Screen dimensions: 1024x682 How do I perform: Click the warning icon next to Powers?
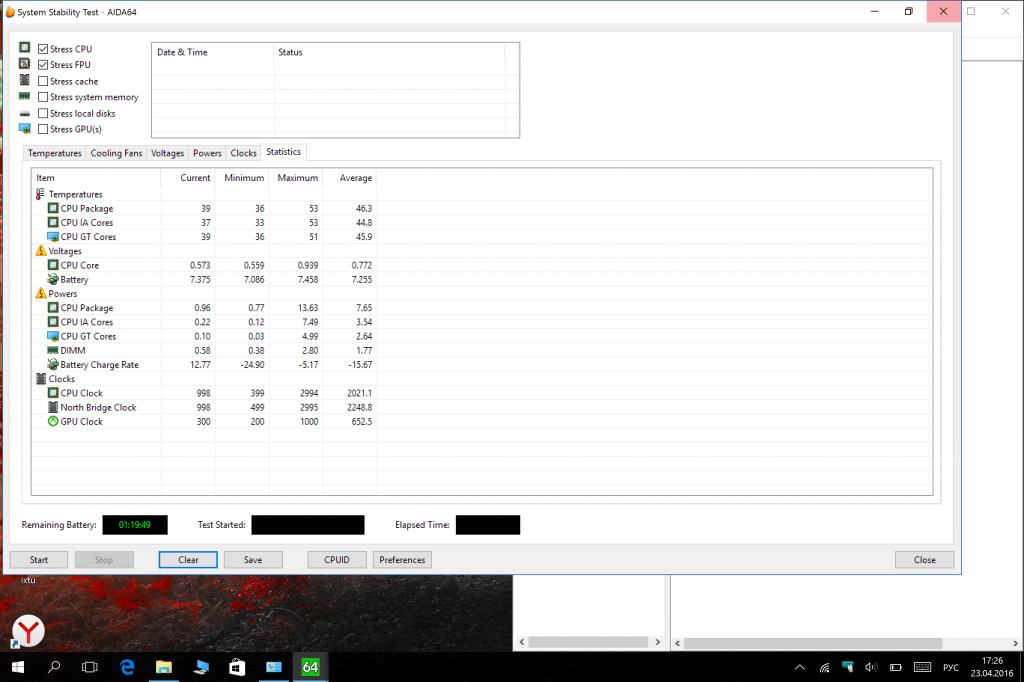(40, 293)
